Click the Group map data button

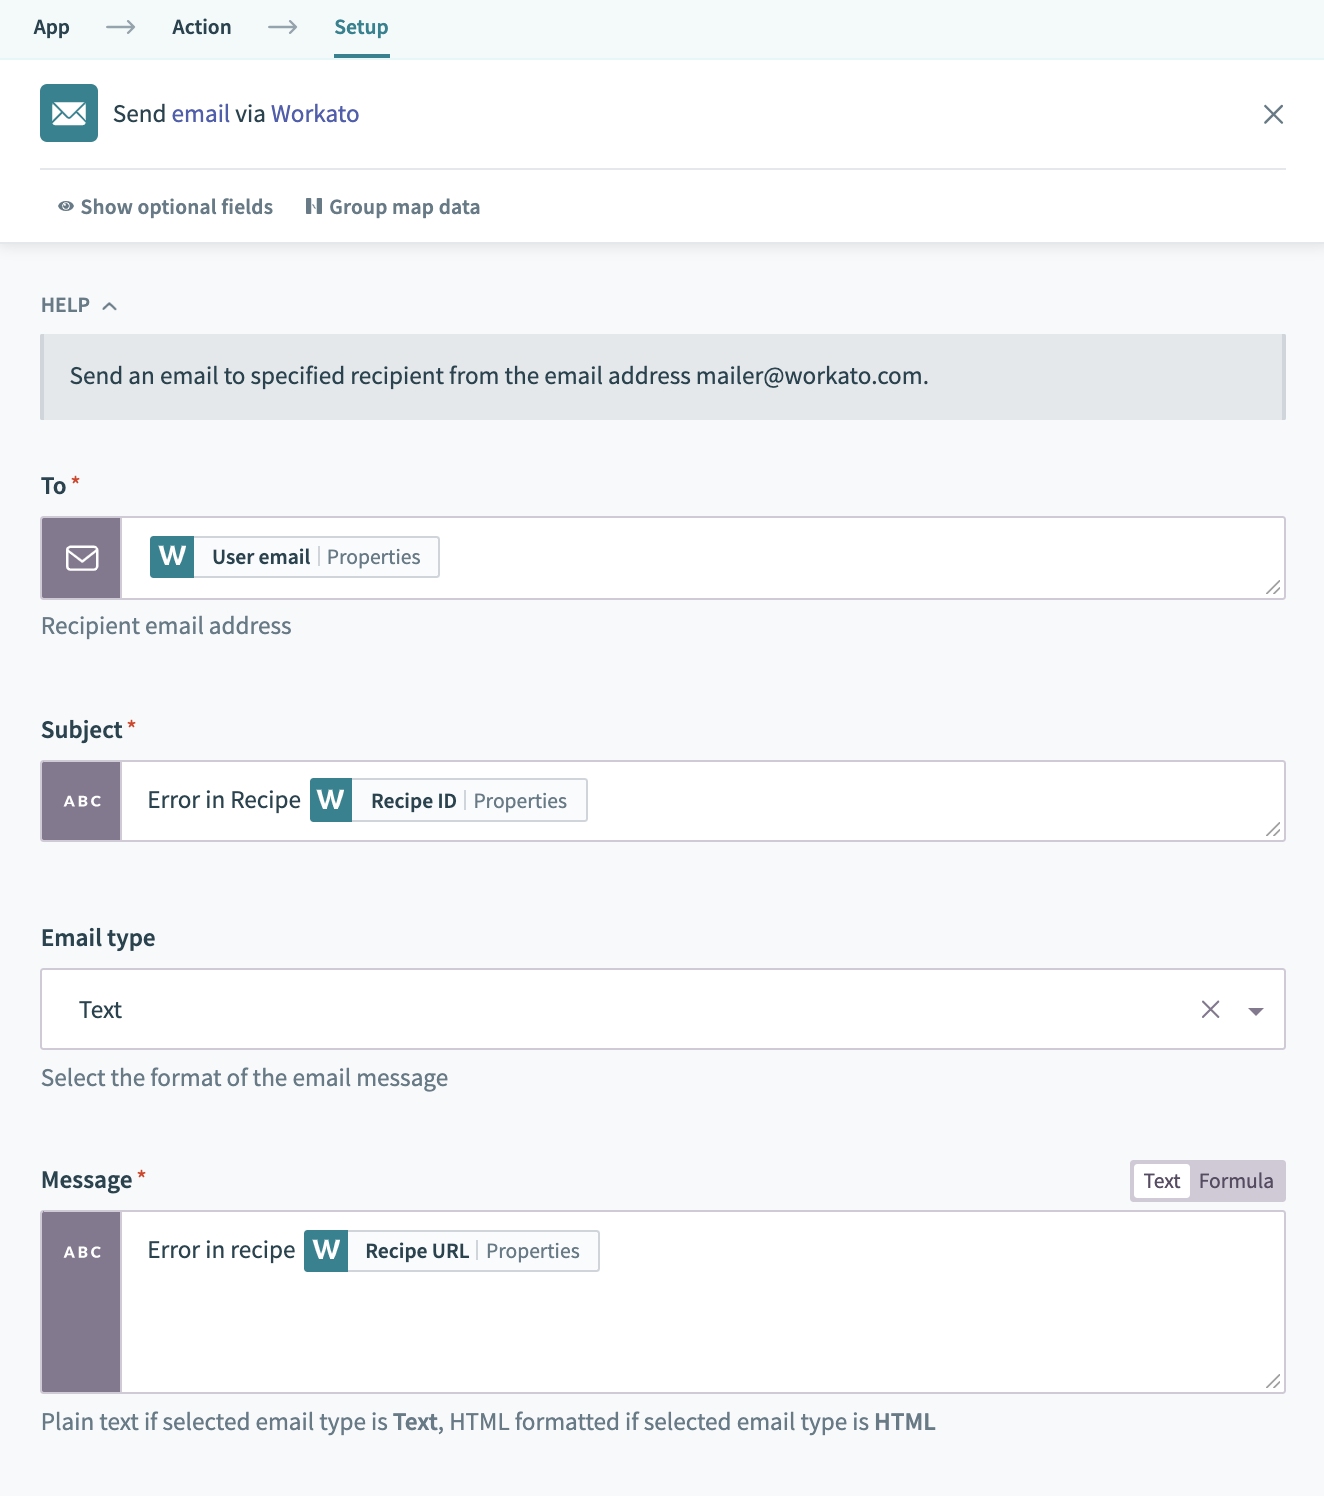coord(393,207)
